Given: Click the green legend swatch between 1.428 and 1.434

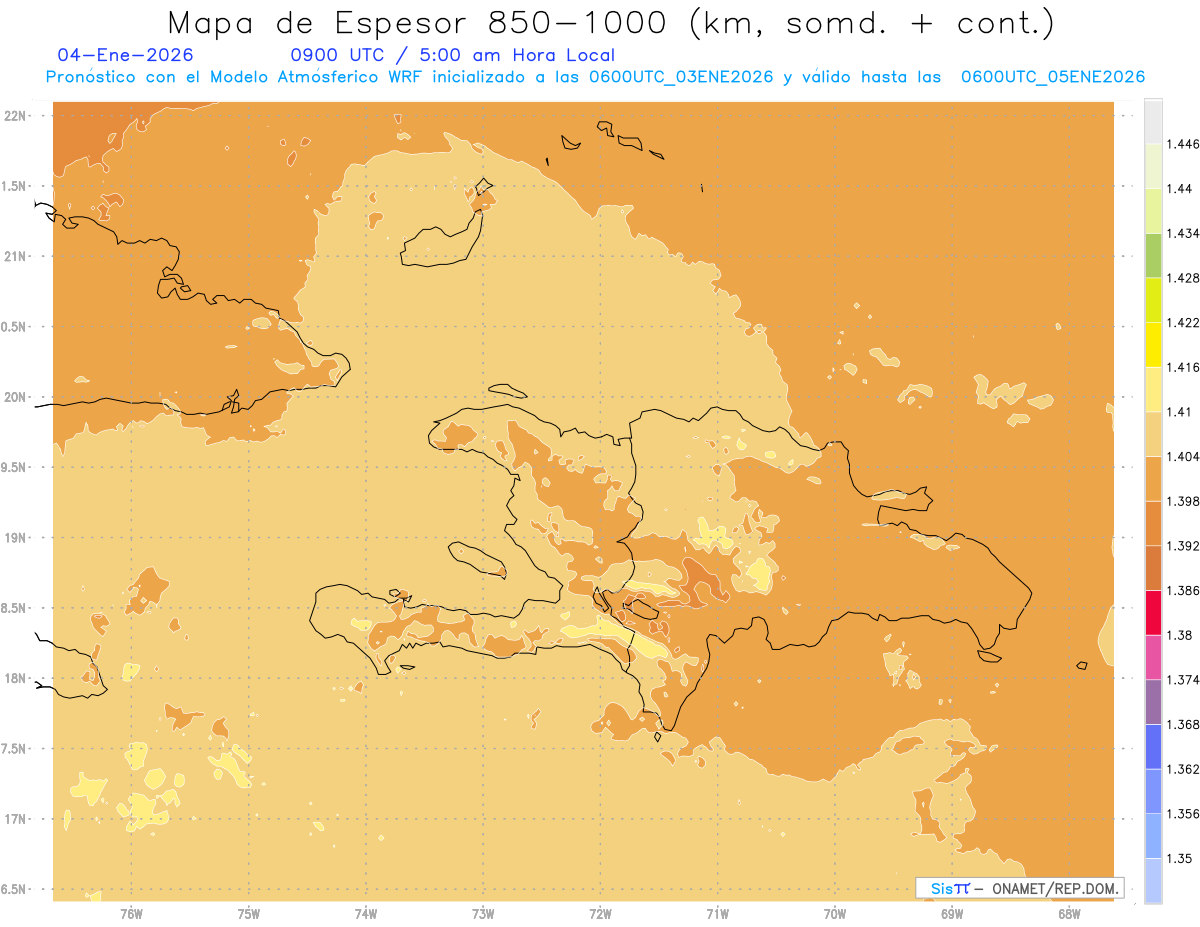Looking at the screenshot, I should pos(1153,255).
